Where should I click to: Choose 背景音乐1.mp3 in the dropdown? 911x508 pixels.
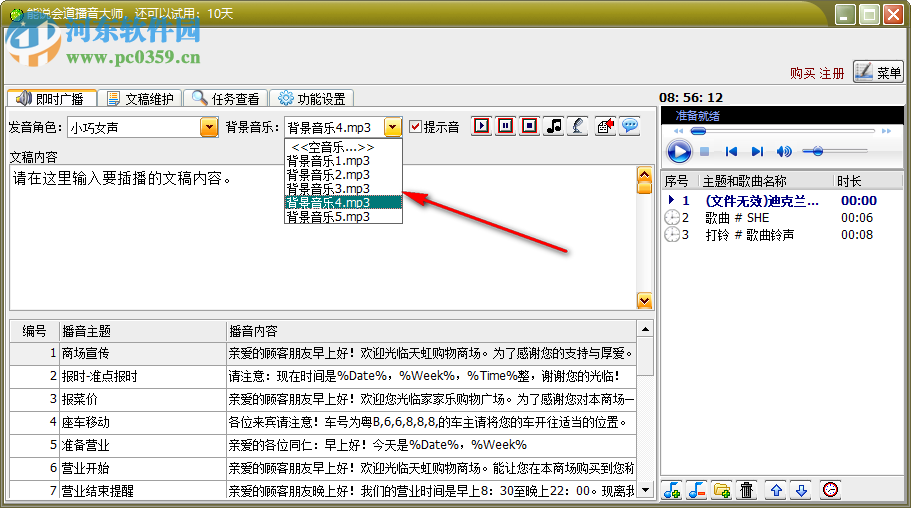(343, 161)
